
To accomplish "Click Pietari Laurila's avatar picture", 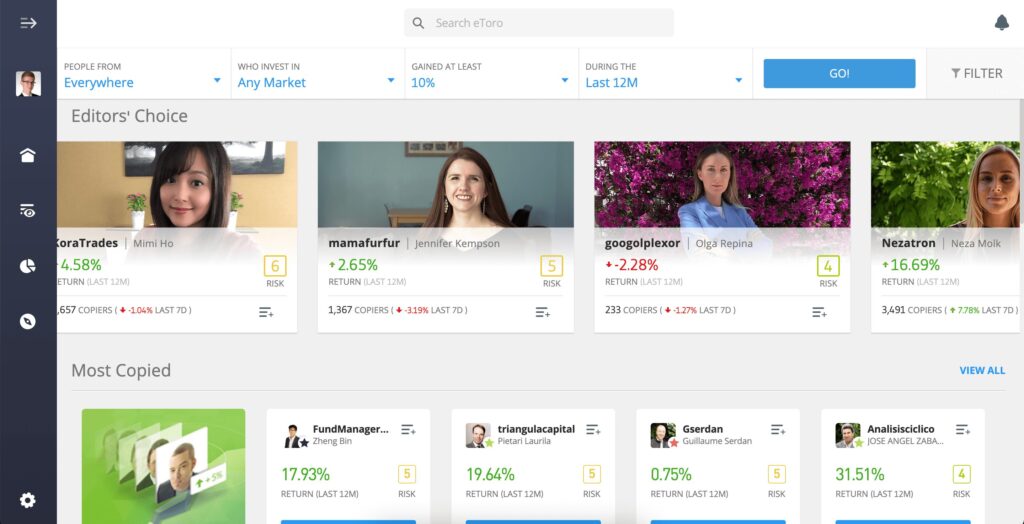I will [478, 435].
